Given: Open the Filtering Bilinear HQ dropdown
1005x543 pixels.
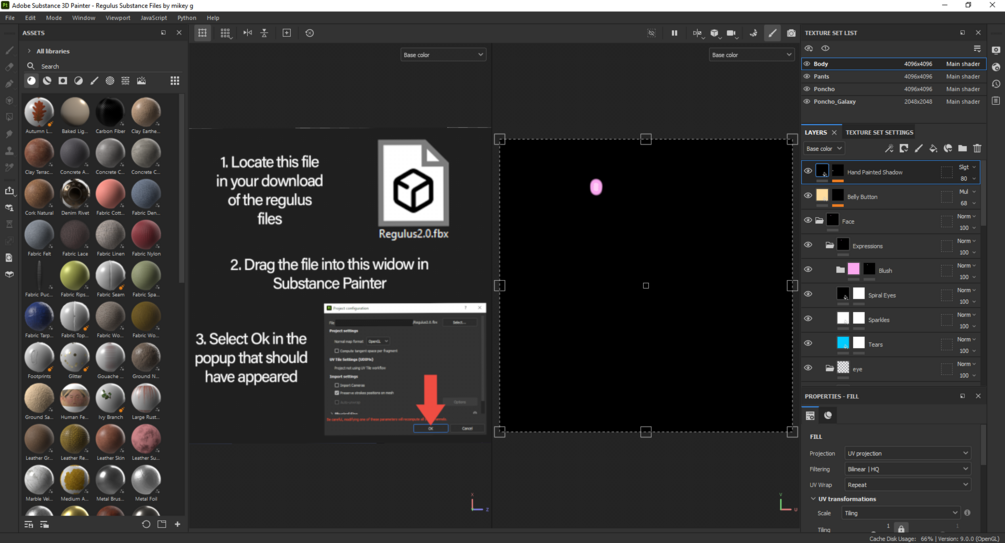Looking at the screenshot, I should tap(908, 469).
